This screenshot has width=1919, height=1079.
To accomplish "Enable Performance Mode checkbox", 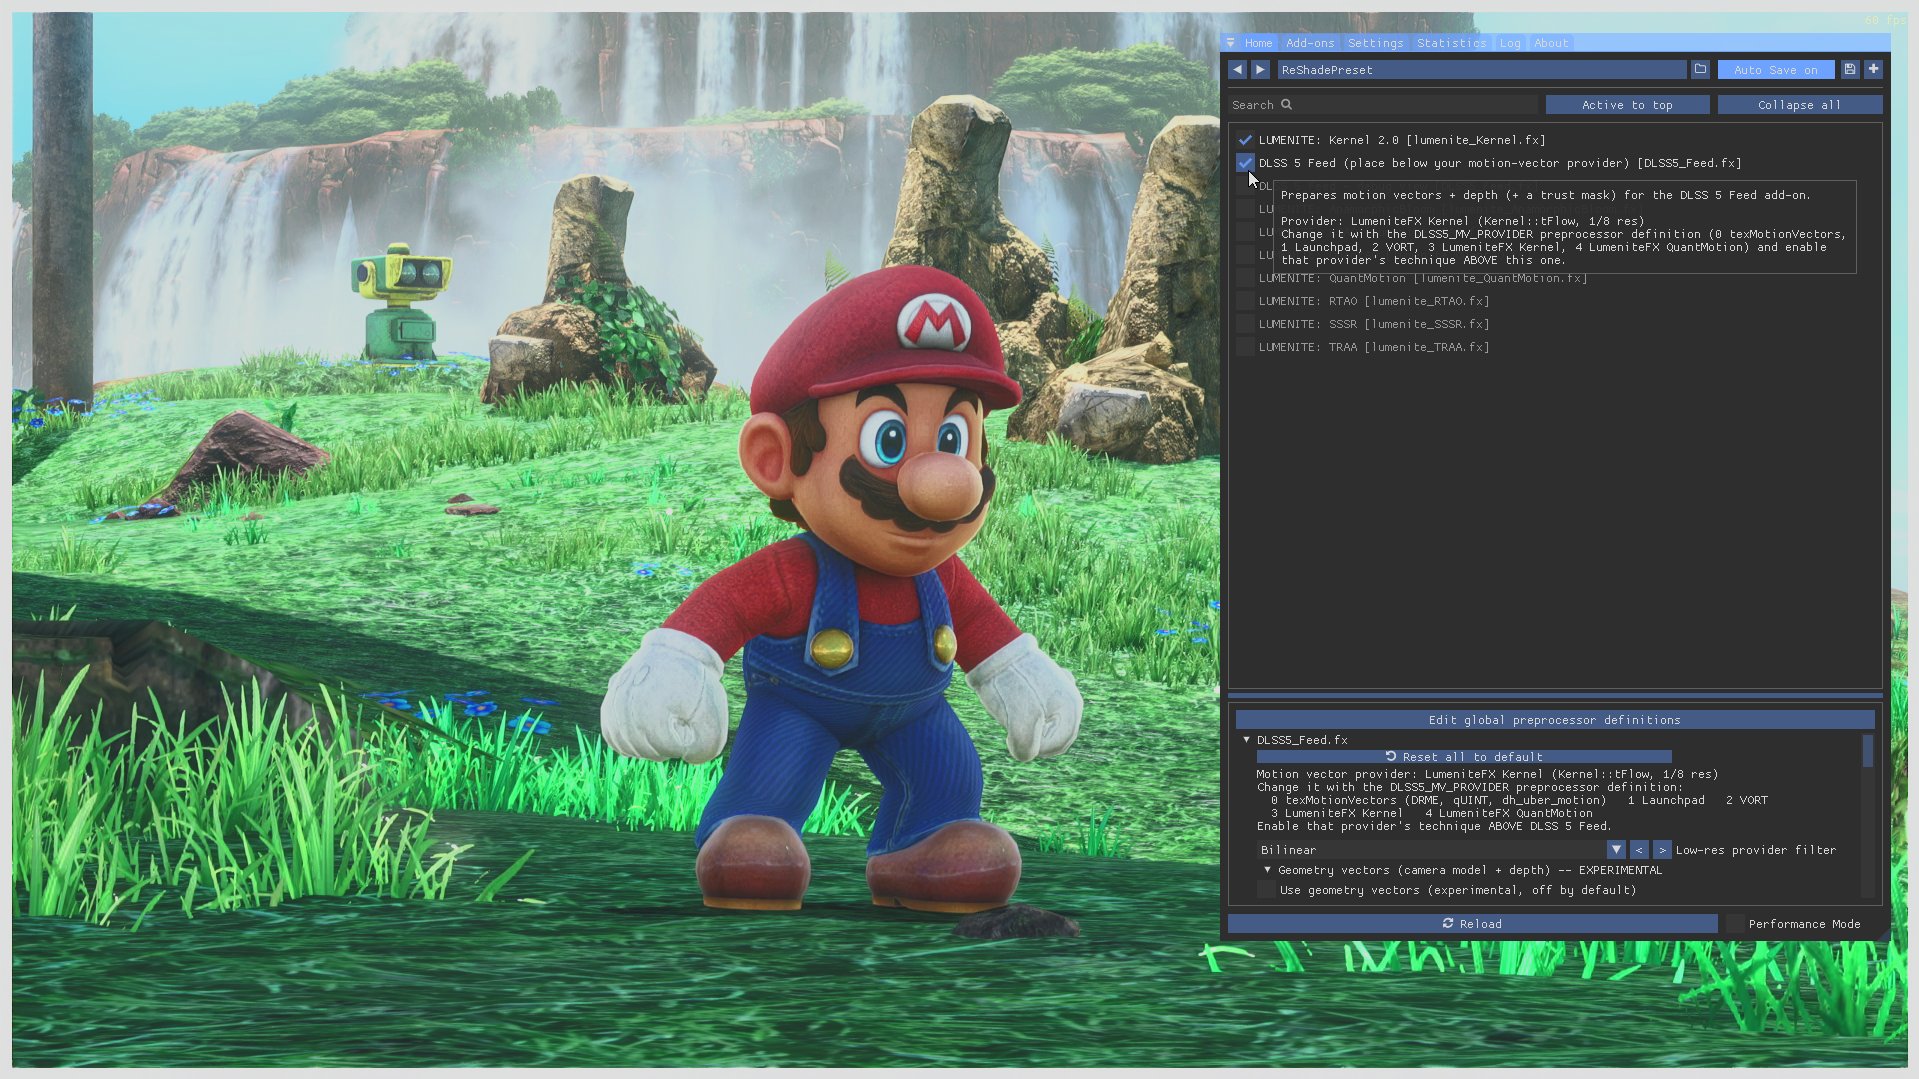I will pos(1736,924).
